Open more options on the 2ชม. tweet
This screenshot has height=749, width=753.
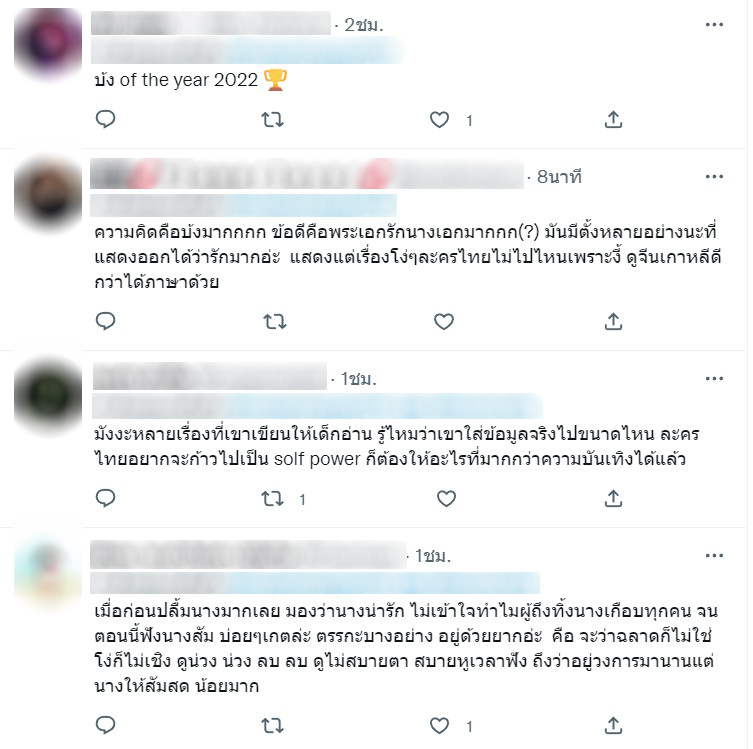[714, 24]
